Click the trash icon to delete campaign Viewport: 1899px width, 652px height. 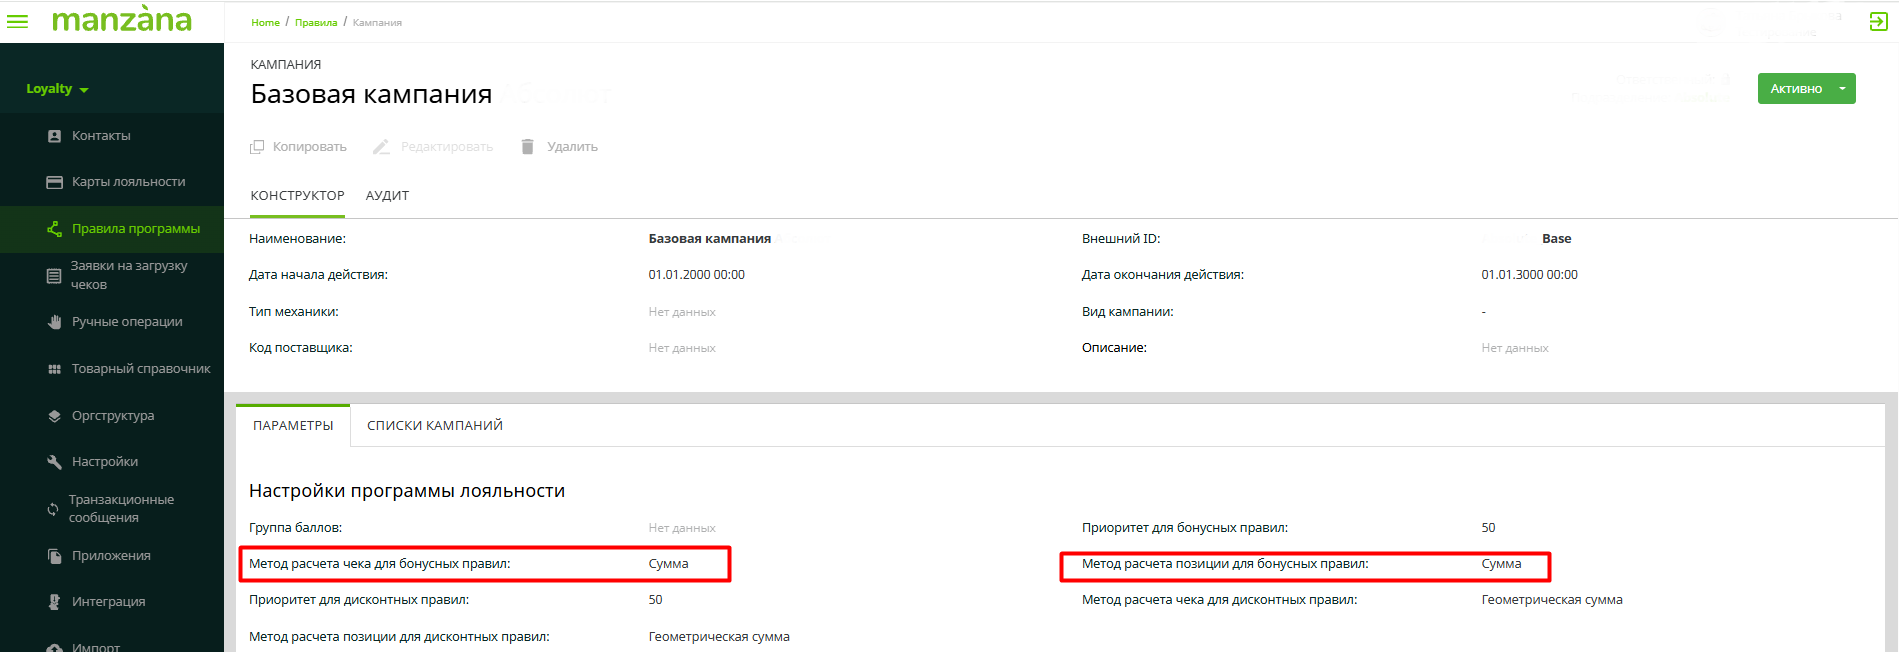click(x=527, y=147)
